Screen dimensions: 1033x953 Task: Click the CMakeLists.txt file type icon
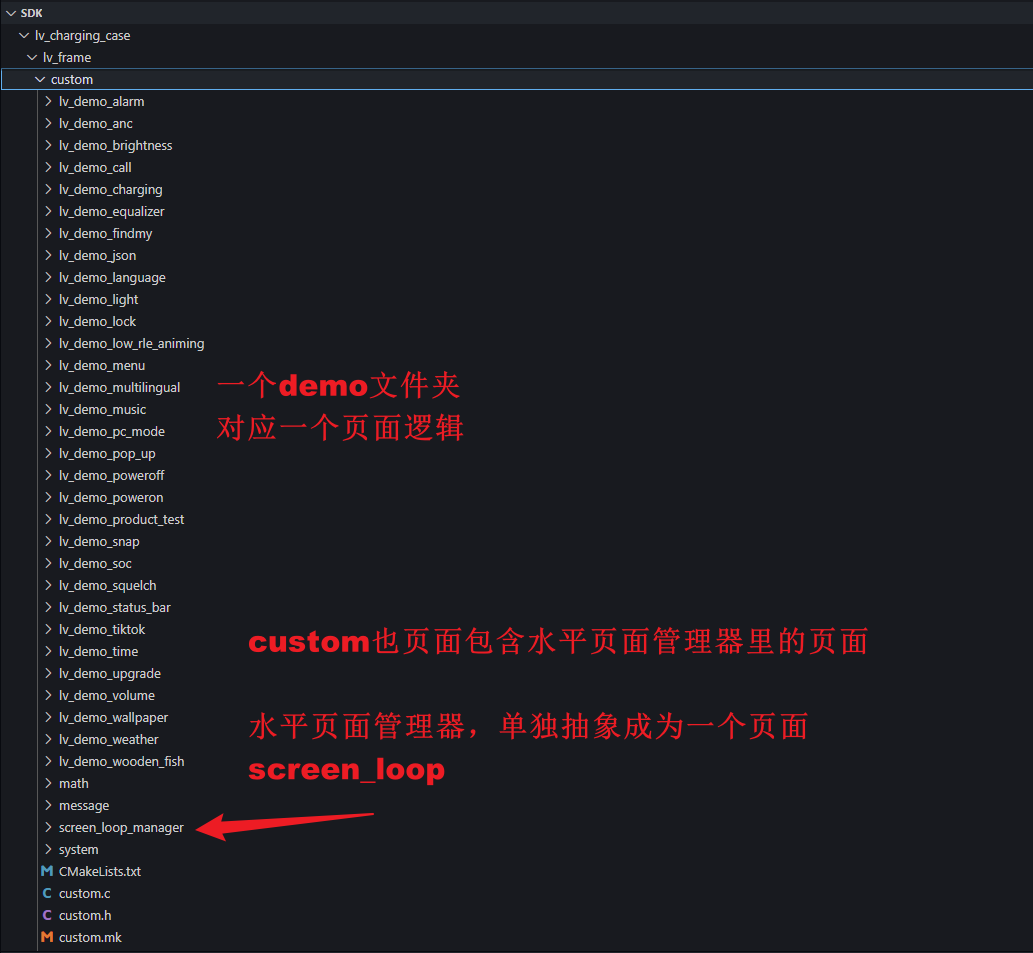pos(47,871)
